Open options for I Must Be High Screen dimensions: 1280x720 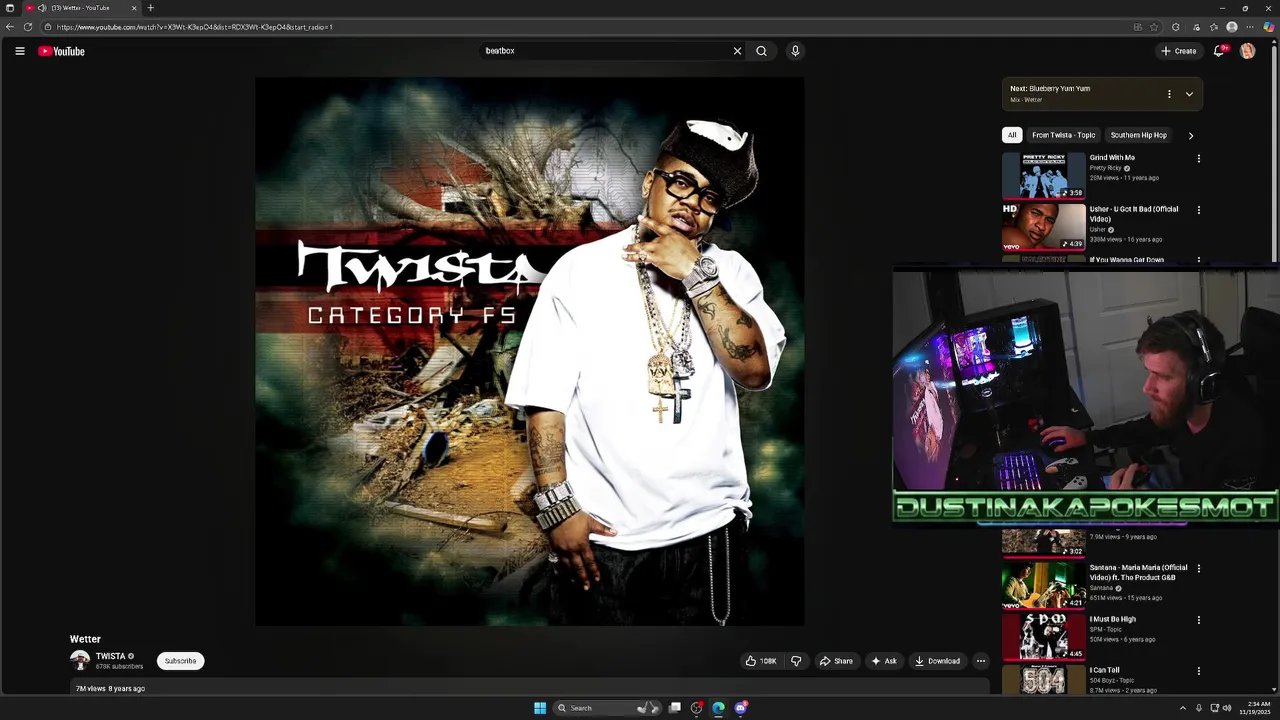coord(1199,620)
